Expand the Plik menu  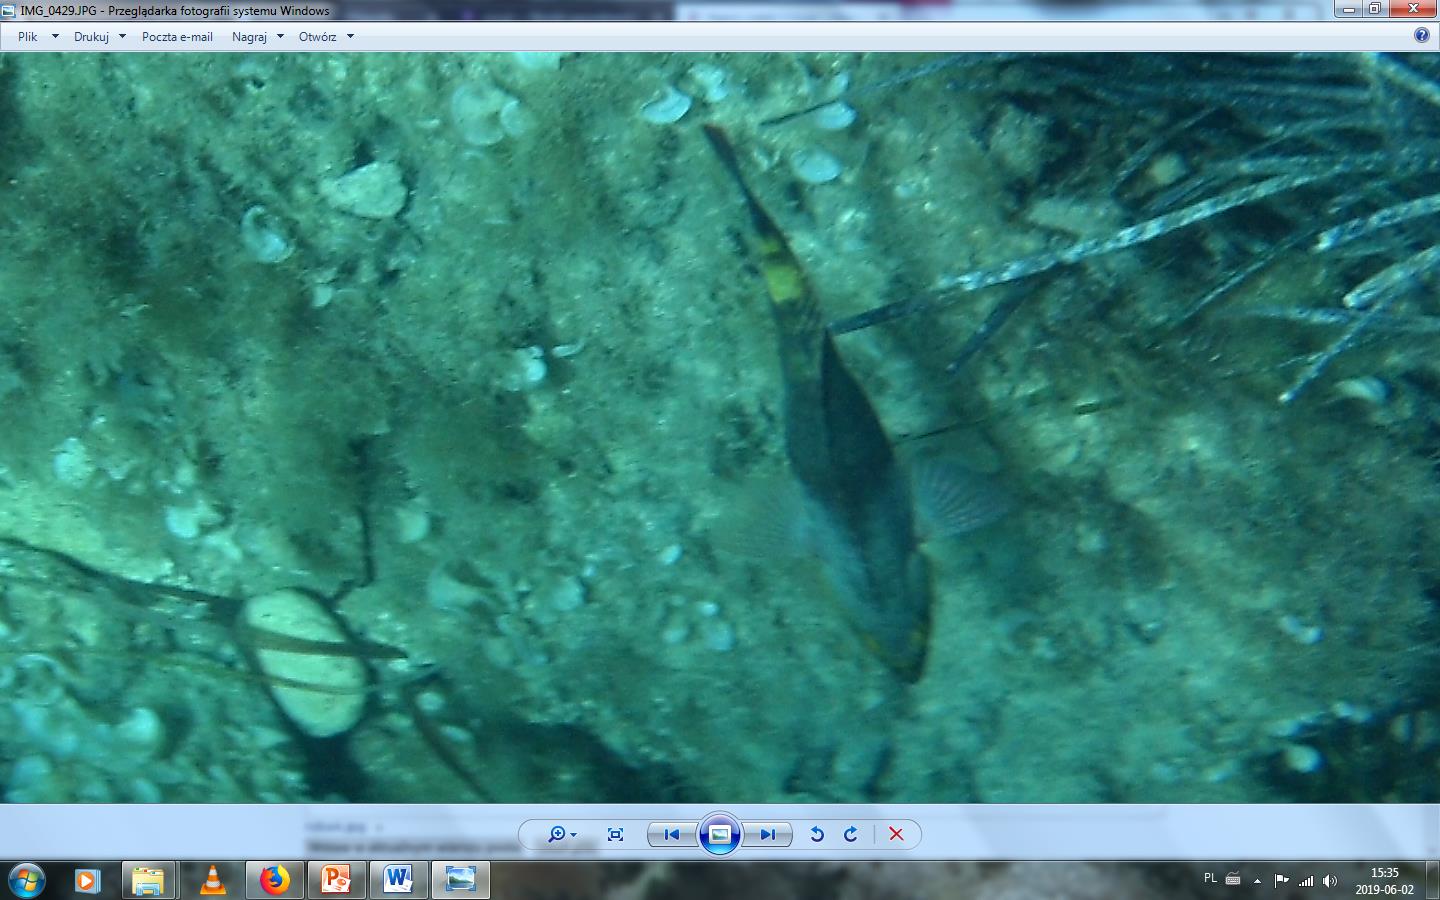pos(37,36)
